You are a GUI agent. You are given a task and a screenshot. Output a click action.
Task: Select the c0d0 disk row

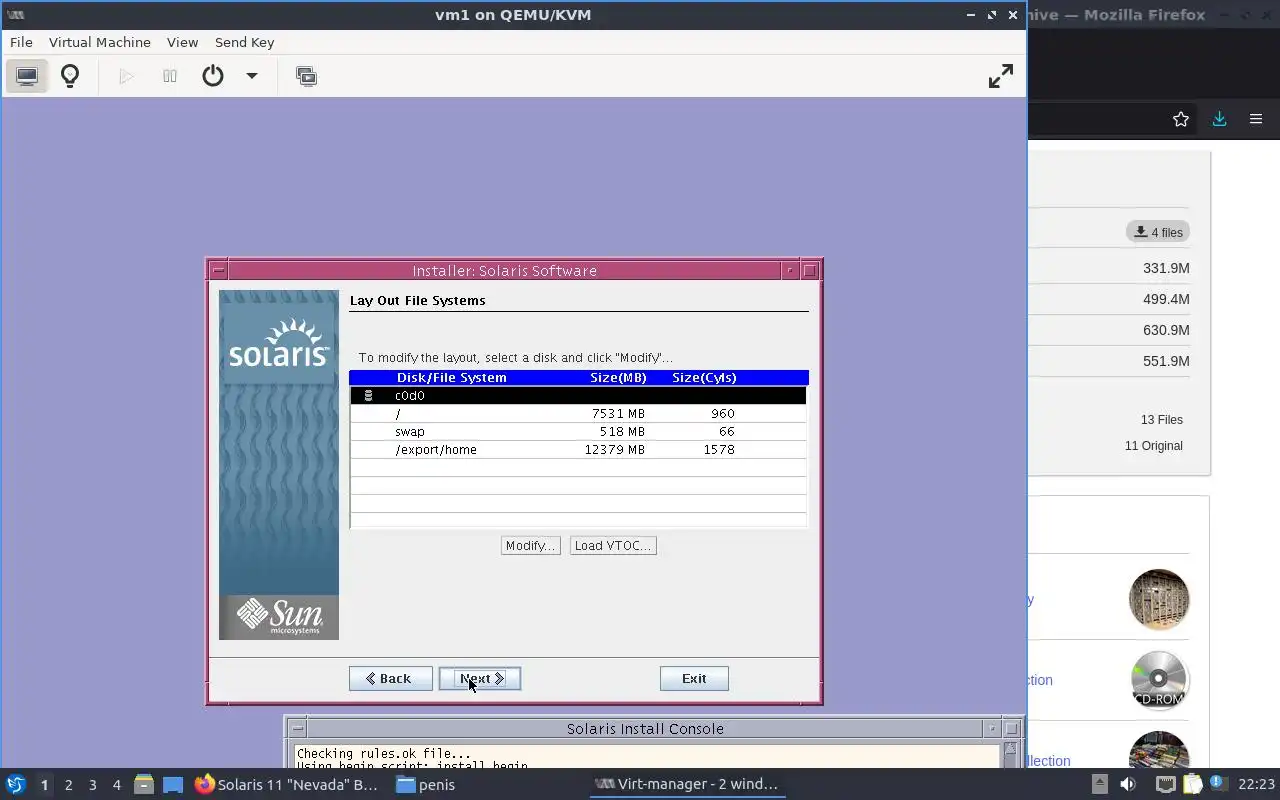pyautogui.click(x=578, y=395)
